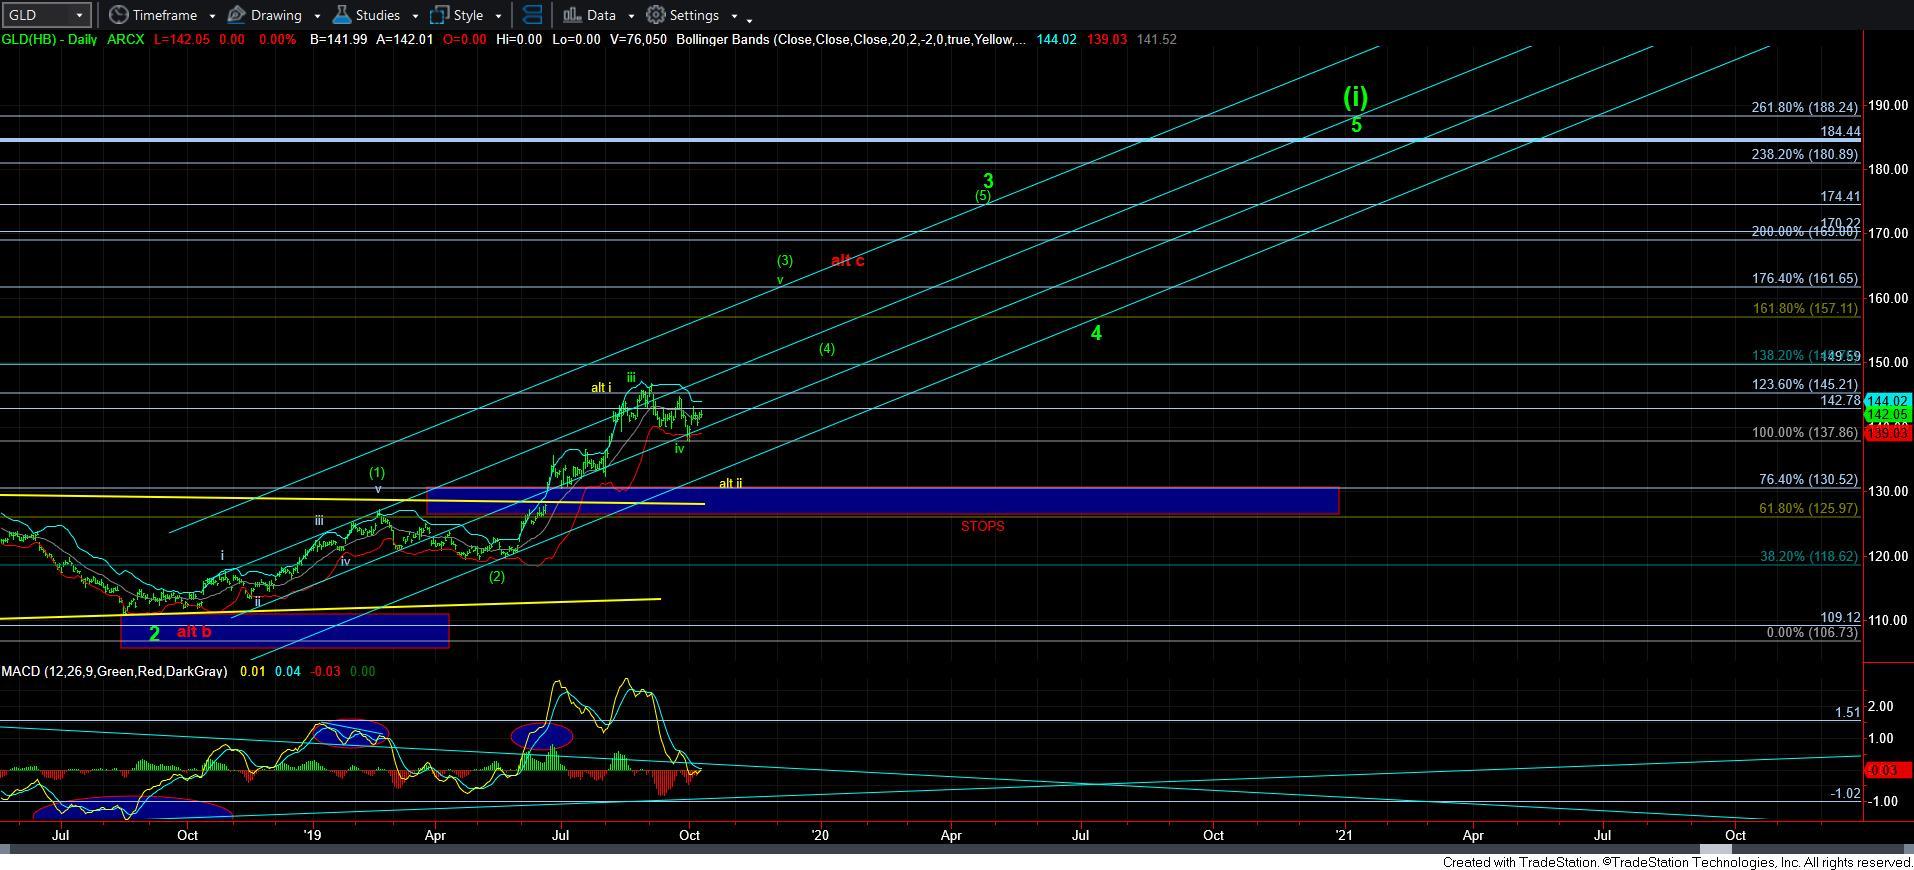Click the Bollinger Bands study label

850,39
